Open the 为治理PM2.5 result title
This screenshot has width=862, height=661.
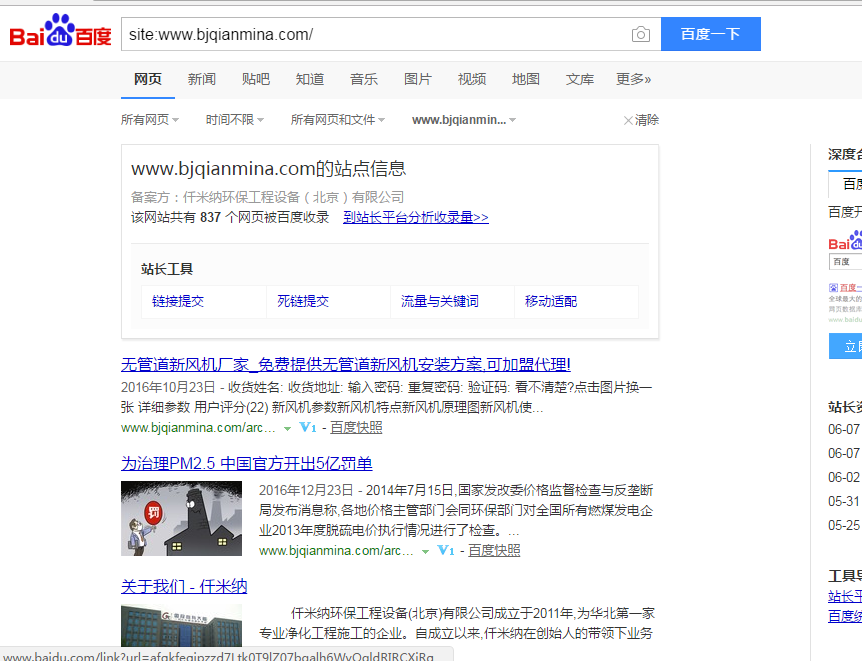click(x=246, y=464)
